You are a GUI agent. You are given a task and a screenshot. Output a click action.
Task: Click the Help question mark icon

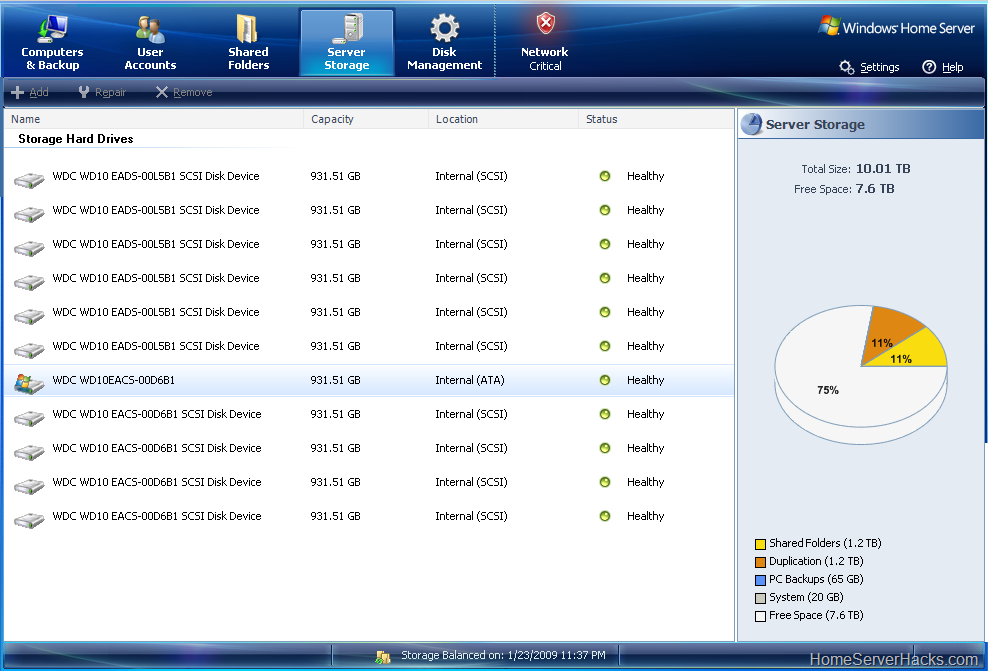pos(929,67)
